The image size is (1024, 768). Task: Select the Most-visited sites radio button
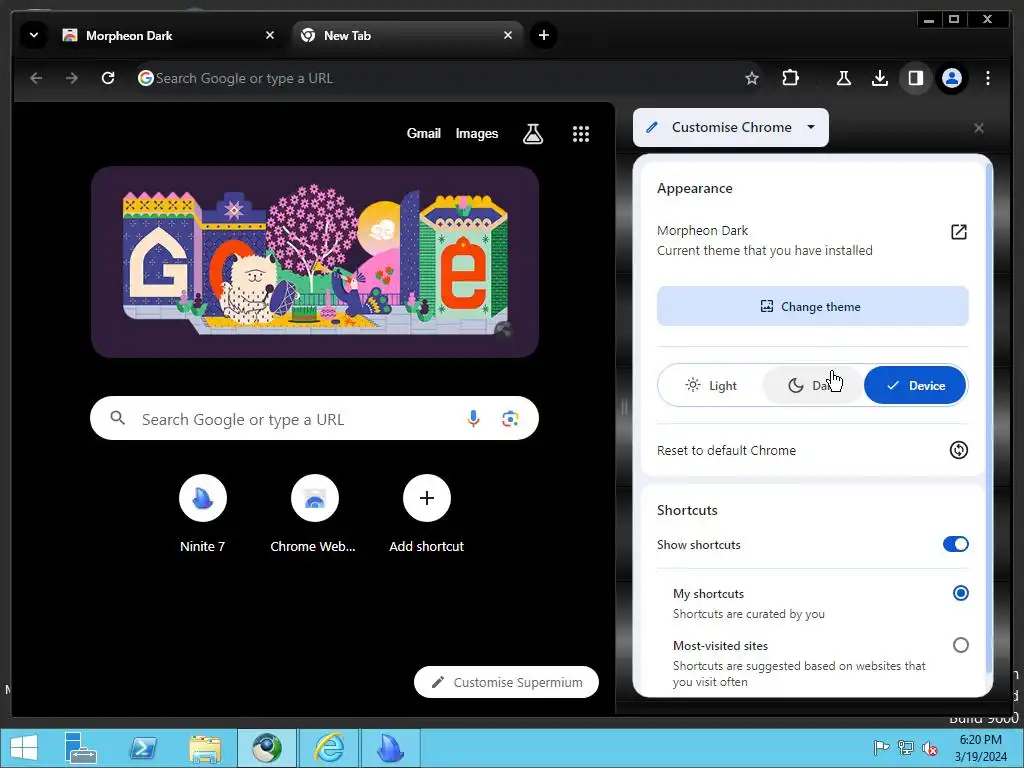(960, 645)
